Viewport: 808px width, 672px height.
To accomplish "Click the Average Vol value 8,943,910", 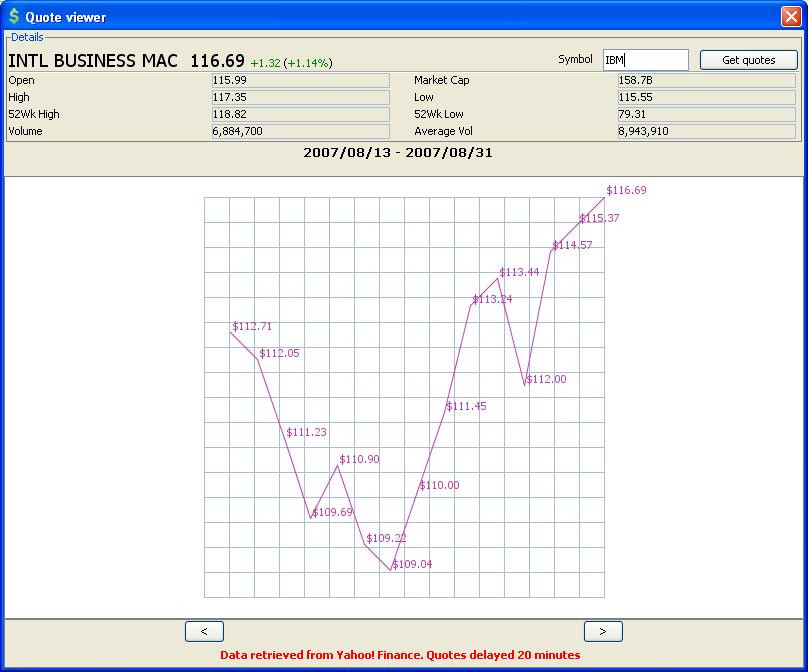I will (706, 131).
